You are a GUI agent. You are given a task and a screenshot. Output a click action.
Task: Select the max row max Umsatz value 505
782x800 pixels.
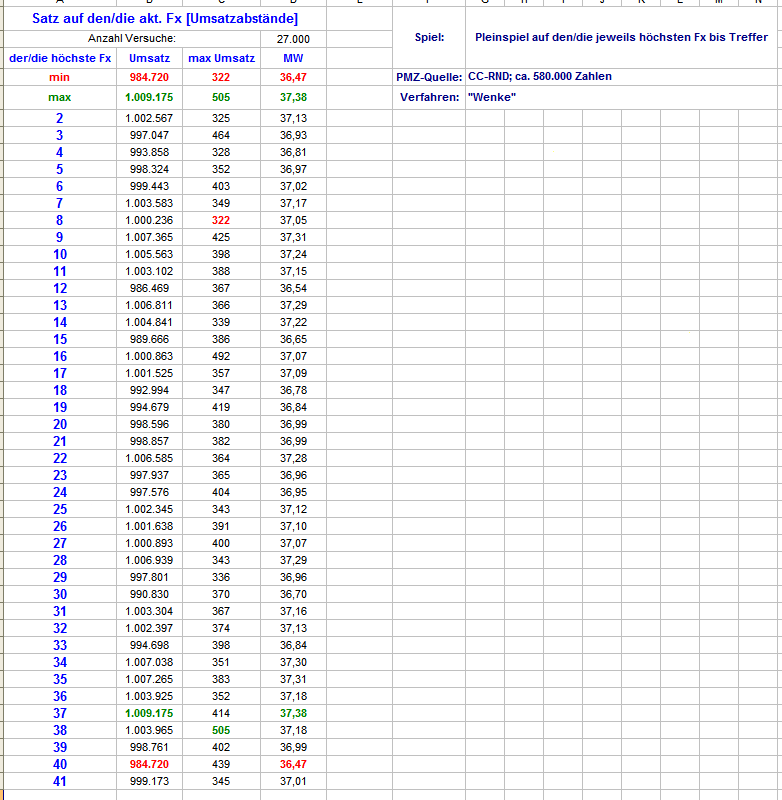(x=221, y=97)
